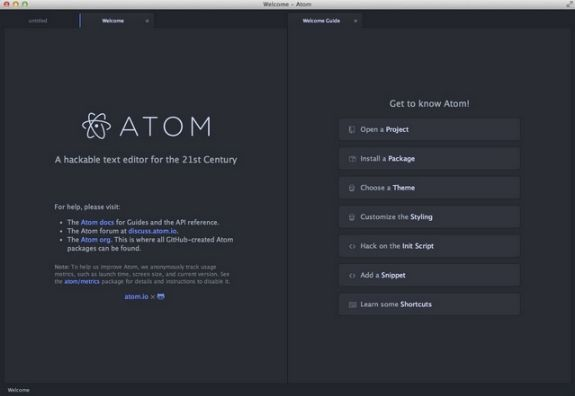Expand the Open a Project section
The height and width of the screenshot is (396, 575).
pos(429,129)
